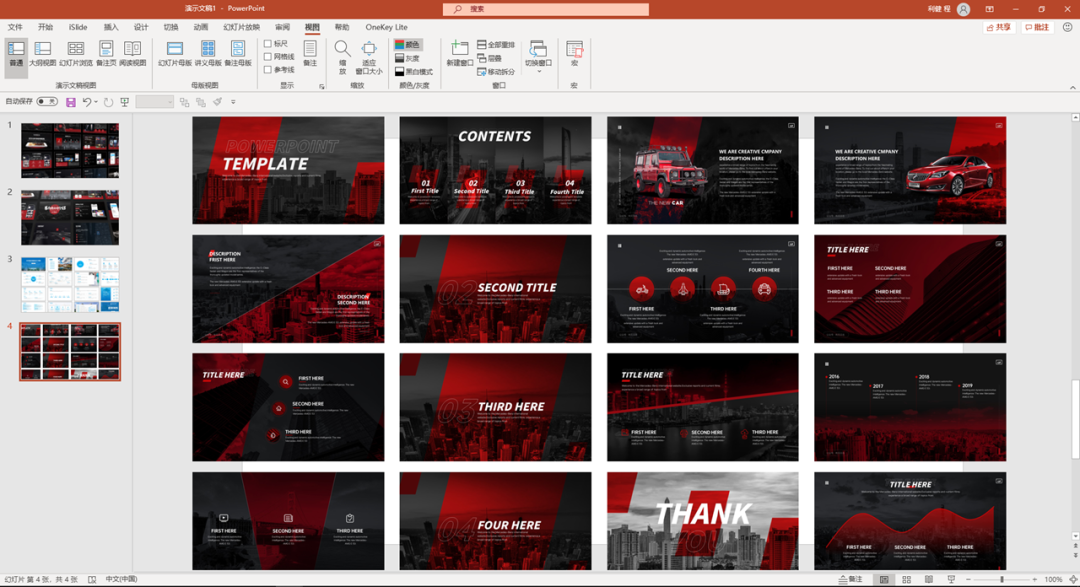Customize quick access toolbar dropdown
Viewport: 1080px width, 587px height.
click(233, 102)
